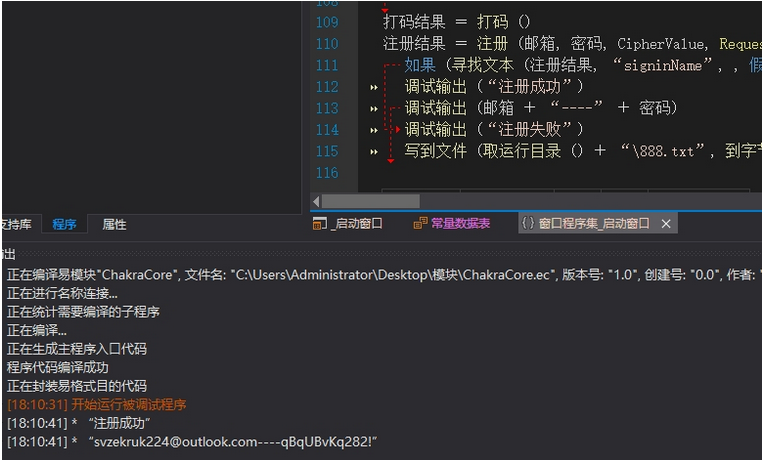Click the marker arrow beside line 112
The image size is (769, 460).
[x=374, y=88]
